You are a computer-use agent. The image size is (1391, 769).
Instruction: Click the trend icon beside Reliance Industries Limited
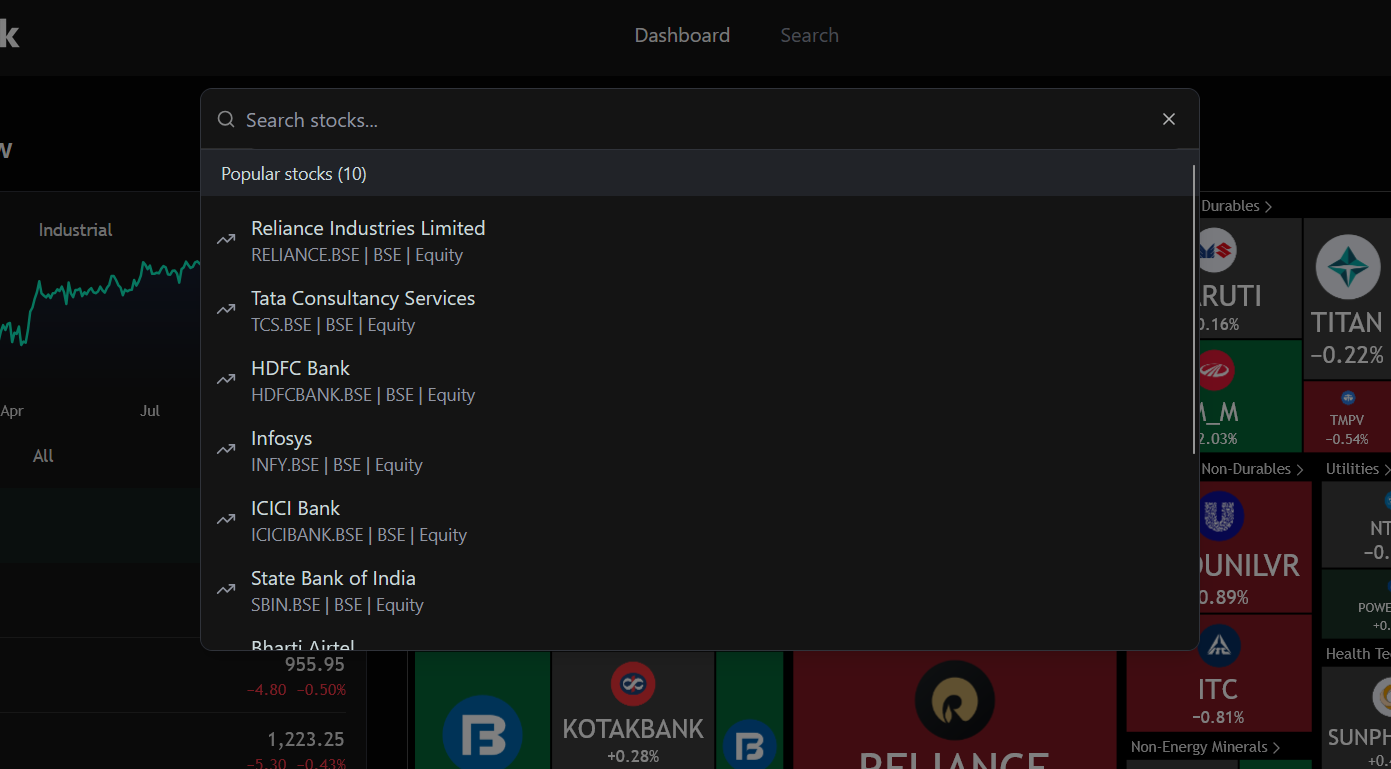227,239
